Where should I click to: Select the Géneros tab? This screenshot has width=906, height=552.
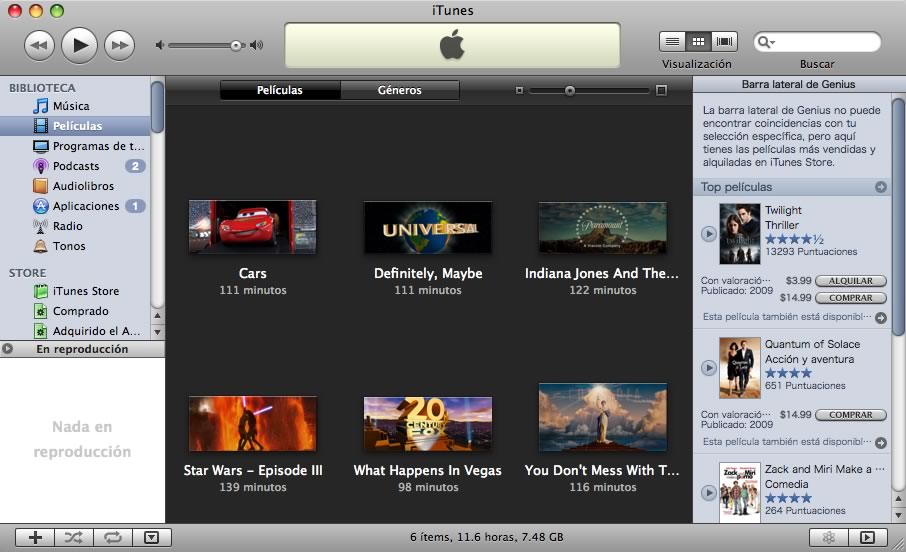click(400, 90)
